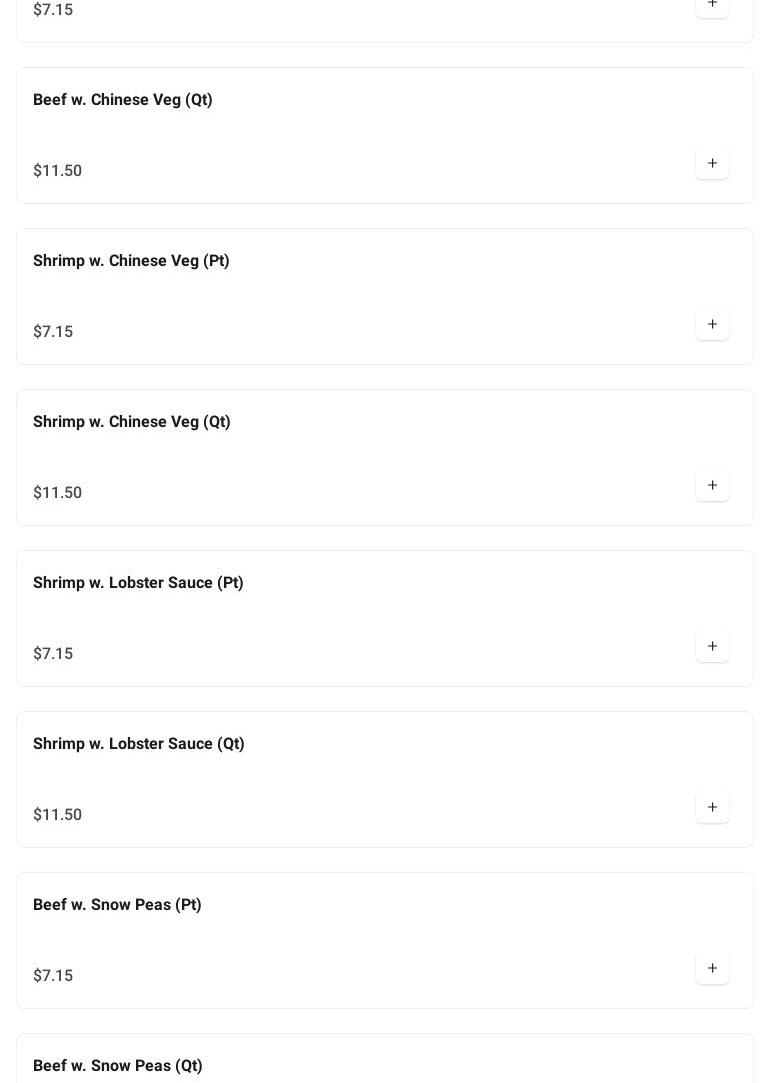Image resolution: width=770 pixels, height=1083 pixels.
Task: Add Beef w. Chinese Veg (Qt) to order
Action: point(712,163)
